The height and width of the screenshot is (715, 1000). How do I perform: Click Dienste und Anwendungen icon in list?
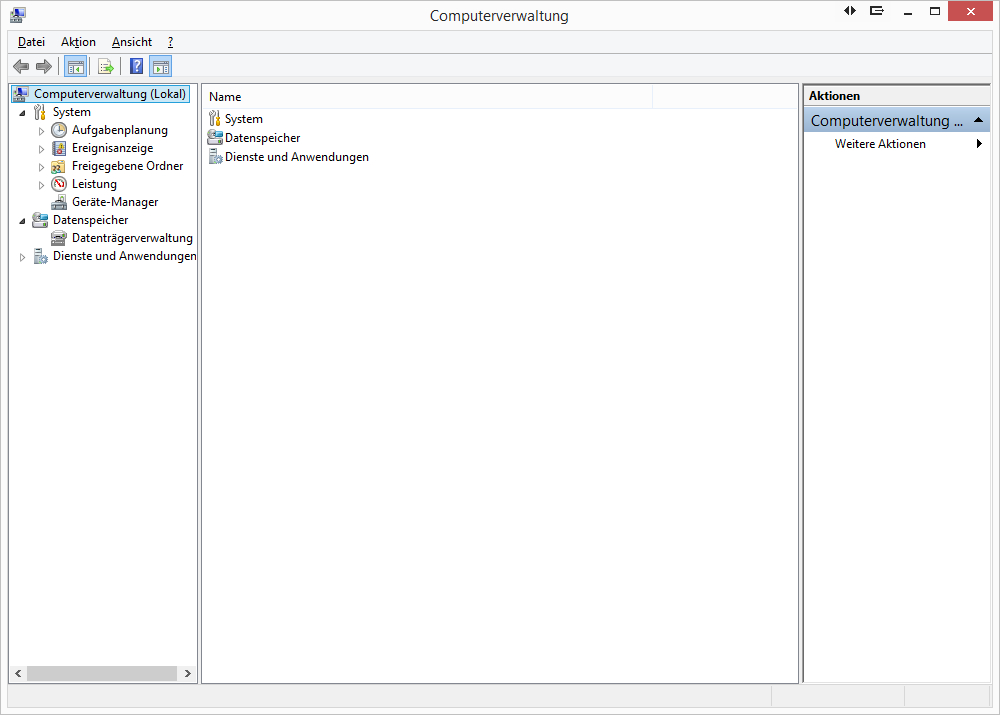tap(216, 157)
